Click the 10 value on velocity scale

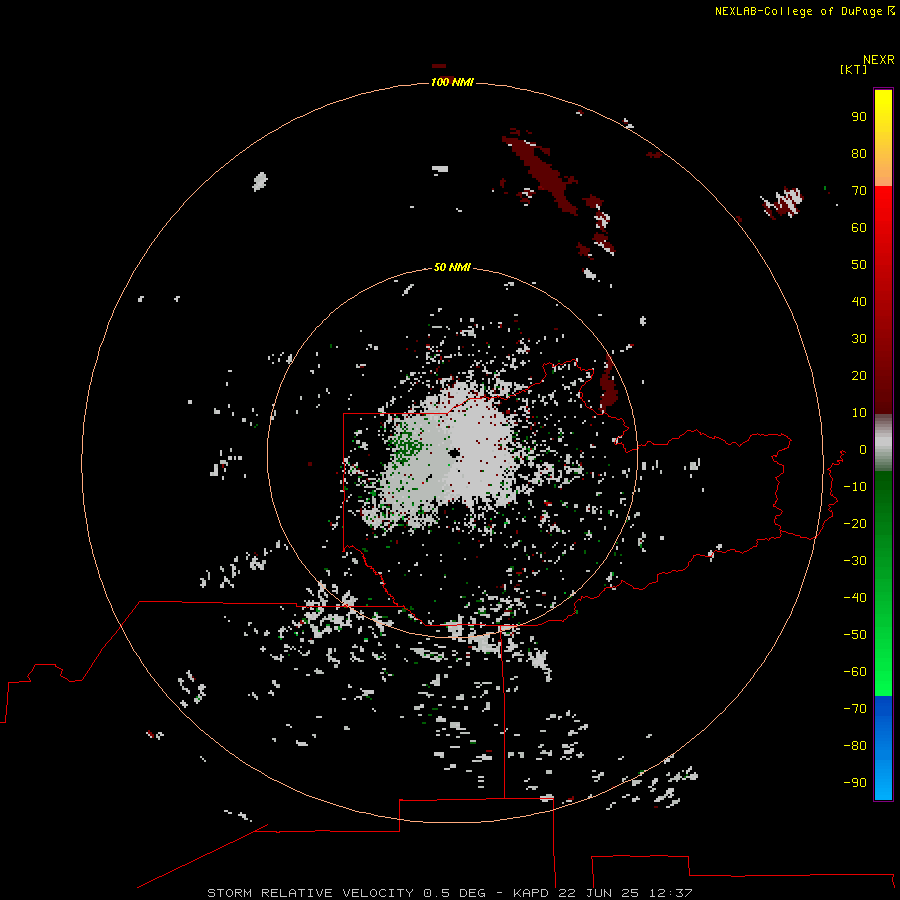pos(859,413)
